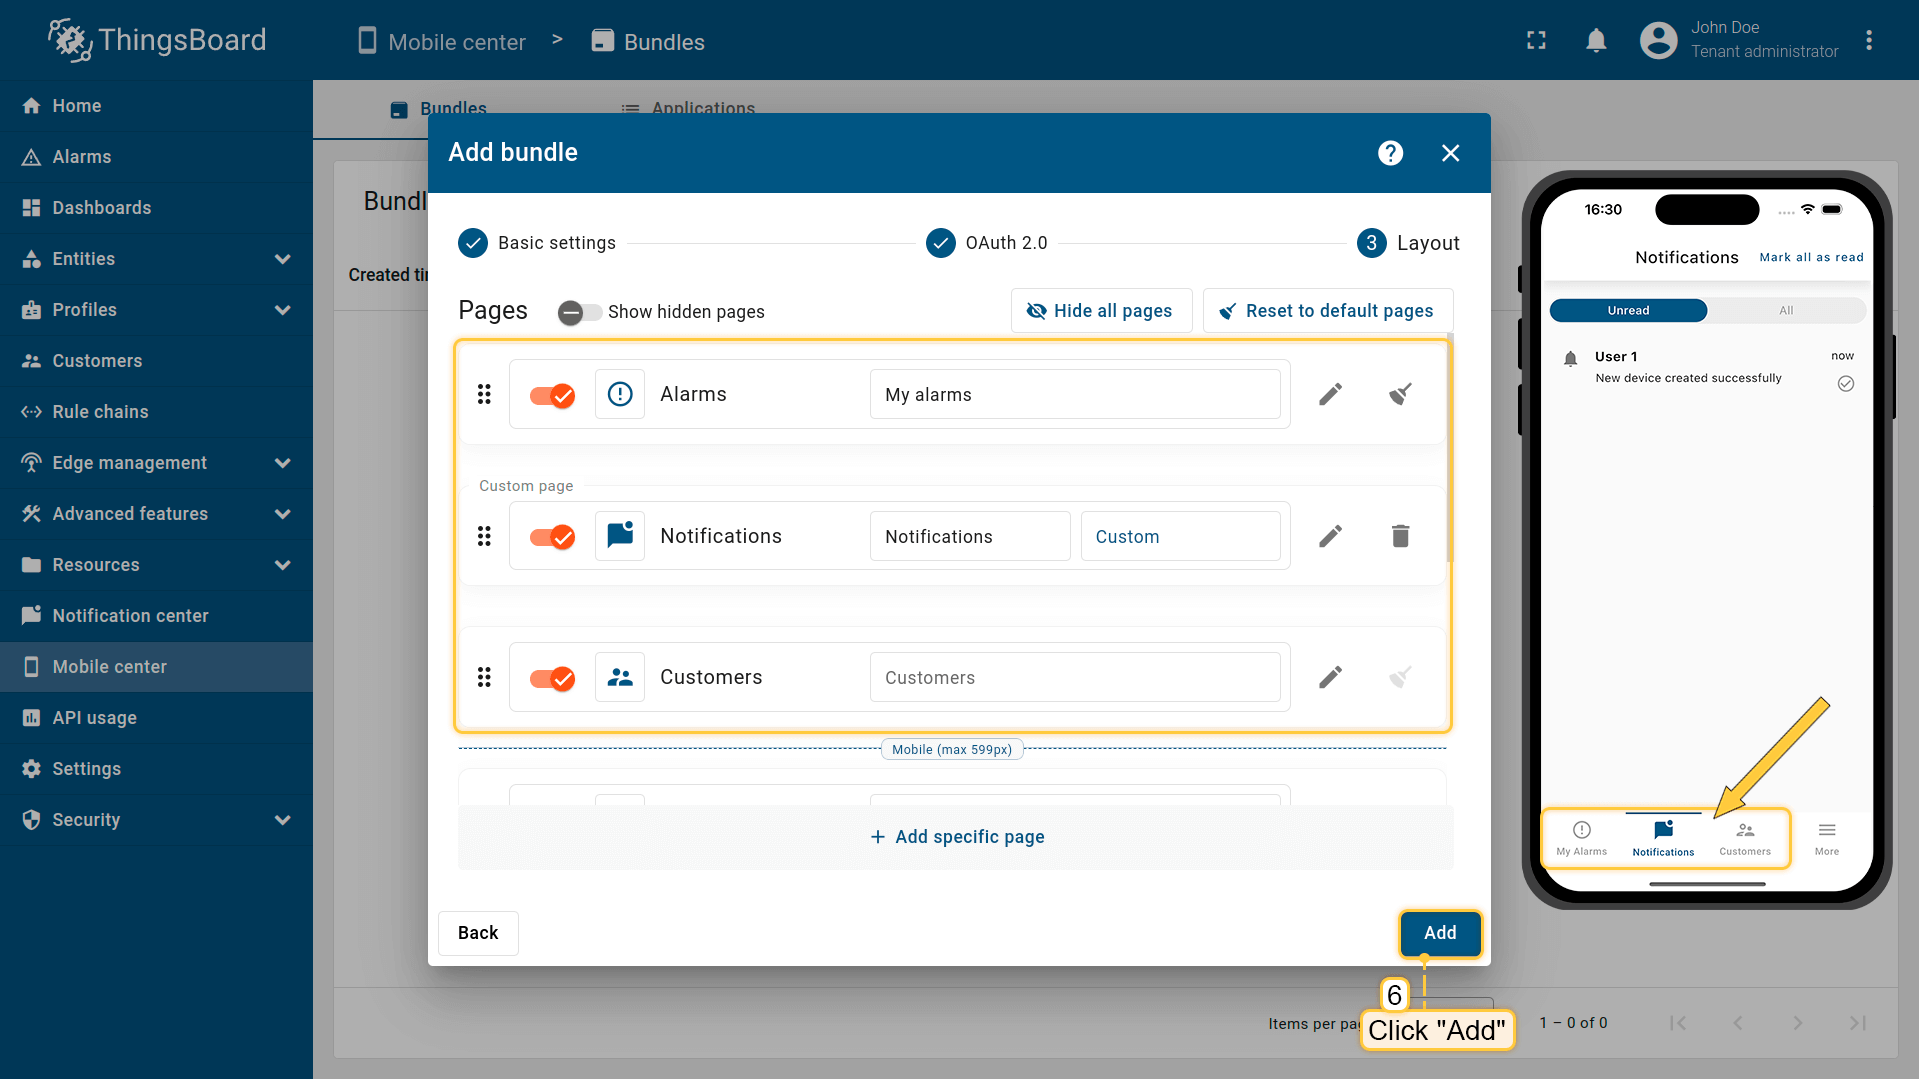Toggle fullscreen mode icon

pyautogui.click(x=1536, y=41)
